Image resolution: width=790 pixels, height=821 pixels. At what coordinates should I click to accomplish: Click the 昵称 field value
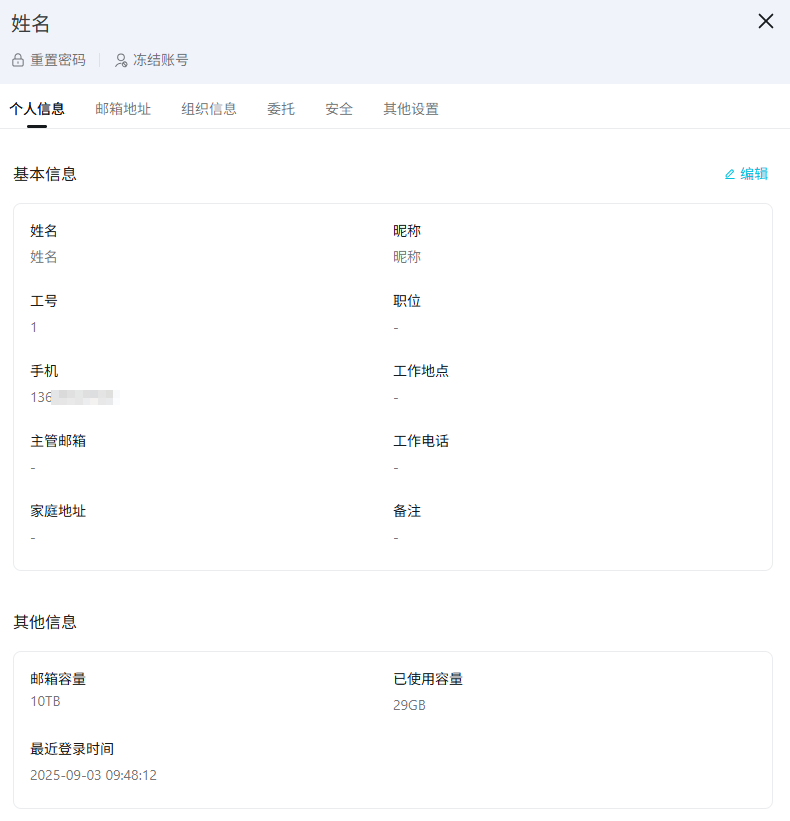click(407, 257)
